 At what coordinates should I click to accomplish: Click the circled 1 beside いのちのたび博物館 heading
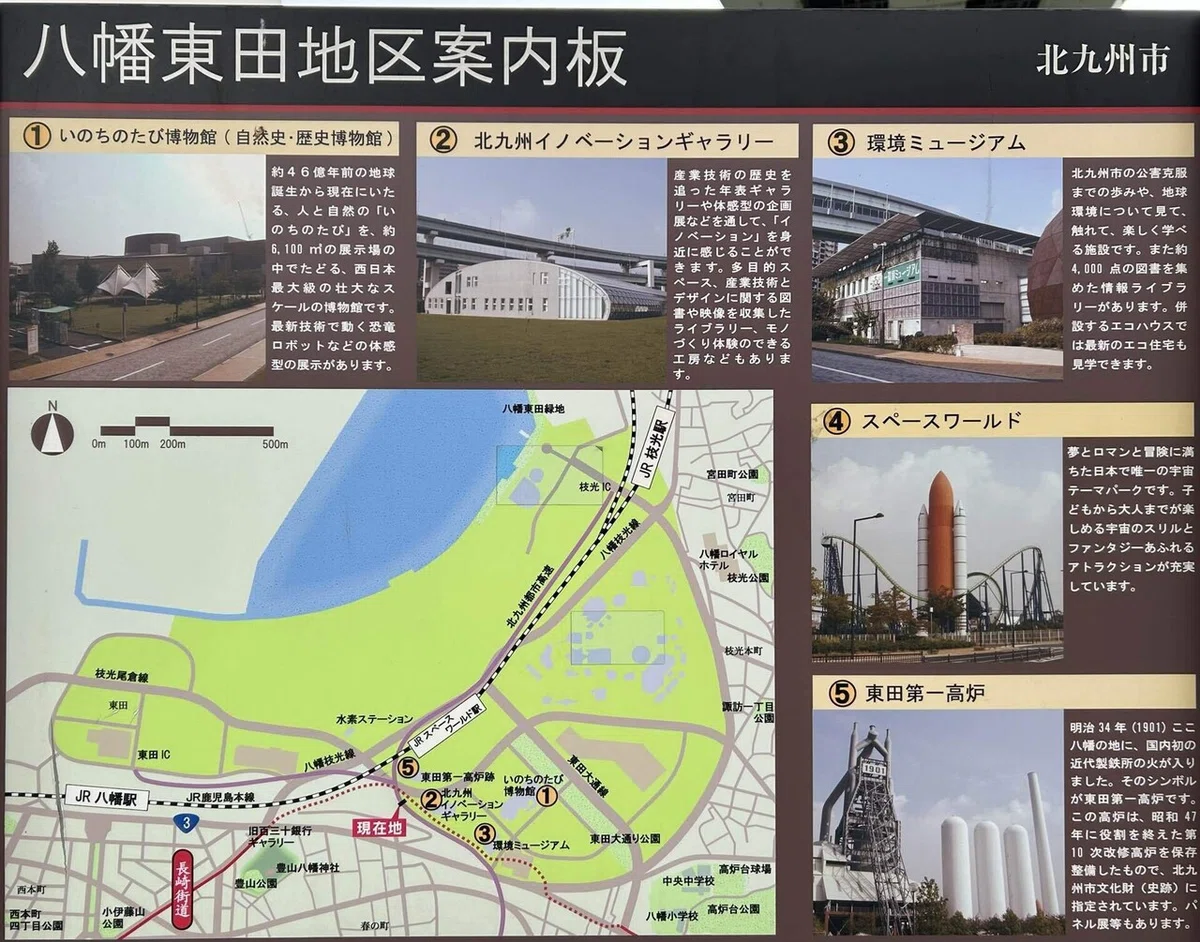tap(37, 137)
